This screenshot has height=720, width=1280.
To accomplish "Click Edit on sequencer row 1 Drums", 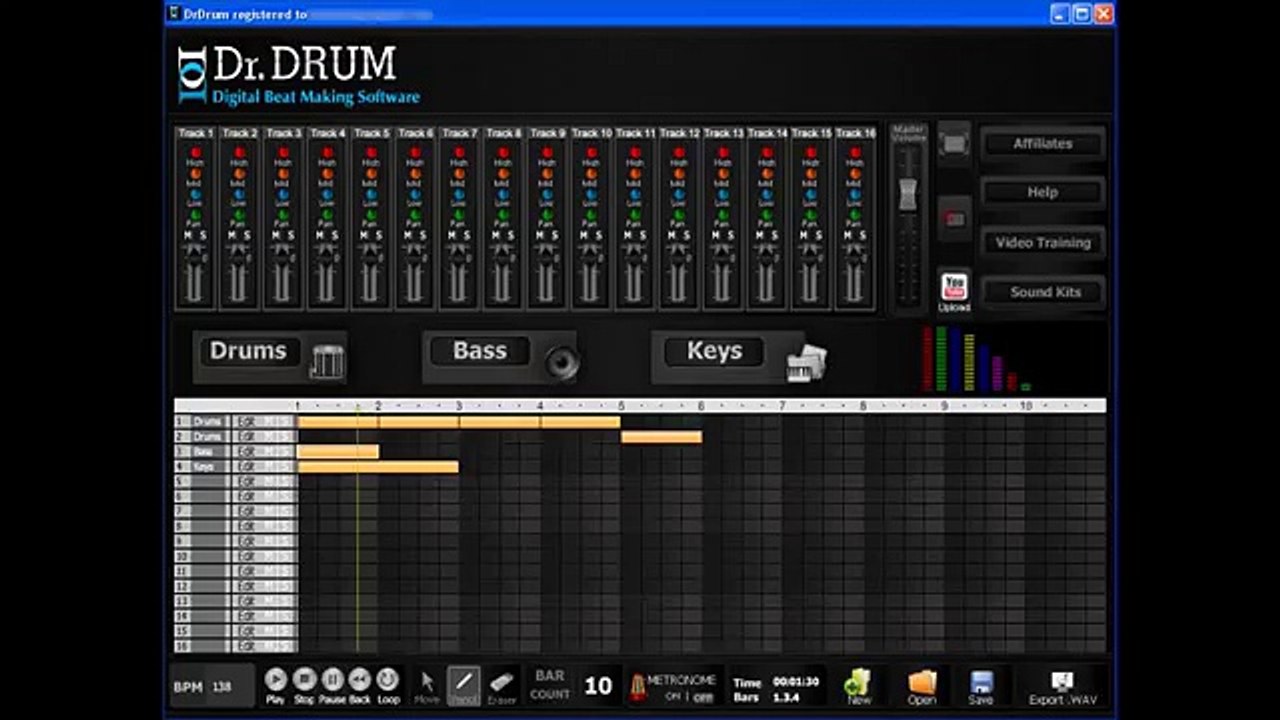I will (x=247, y=422).
